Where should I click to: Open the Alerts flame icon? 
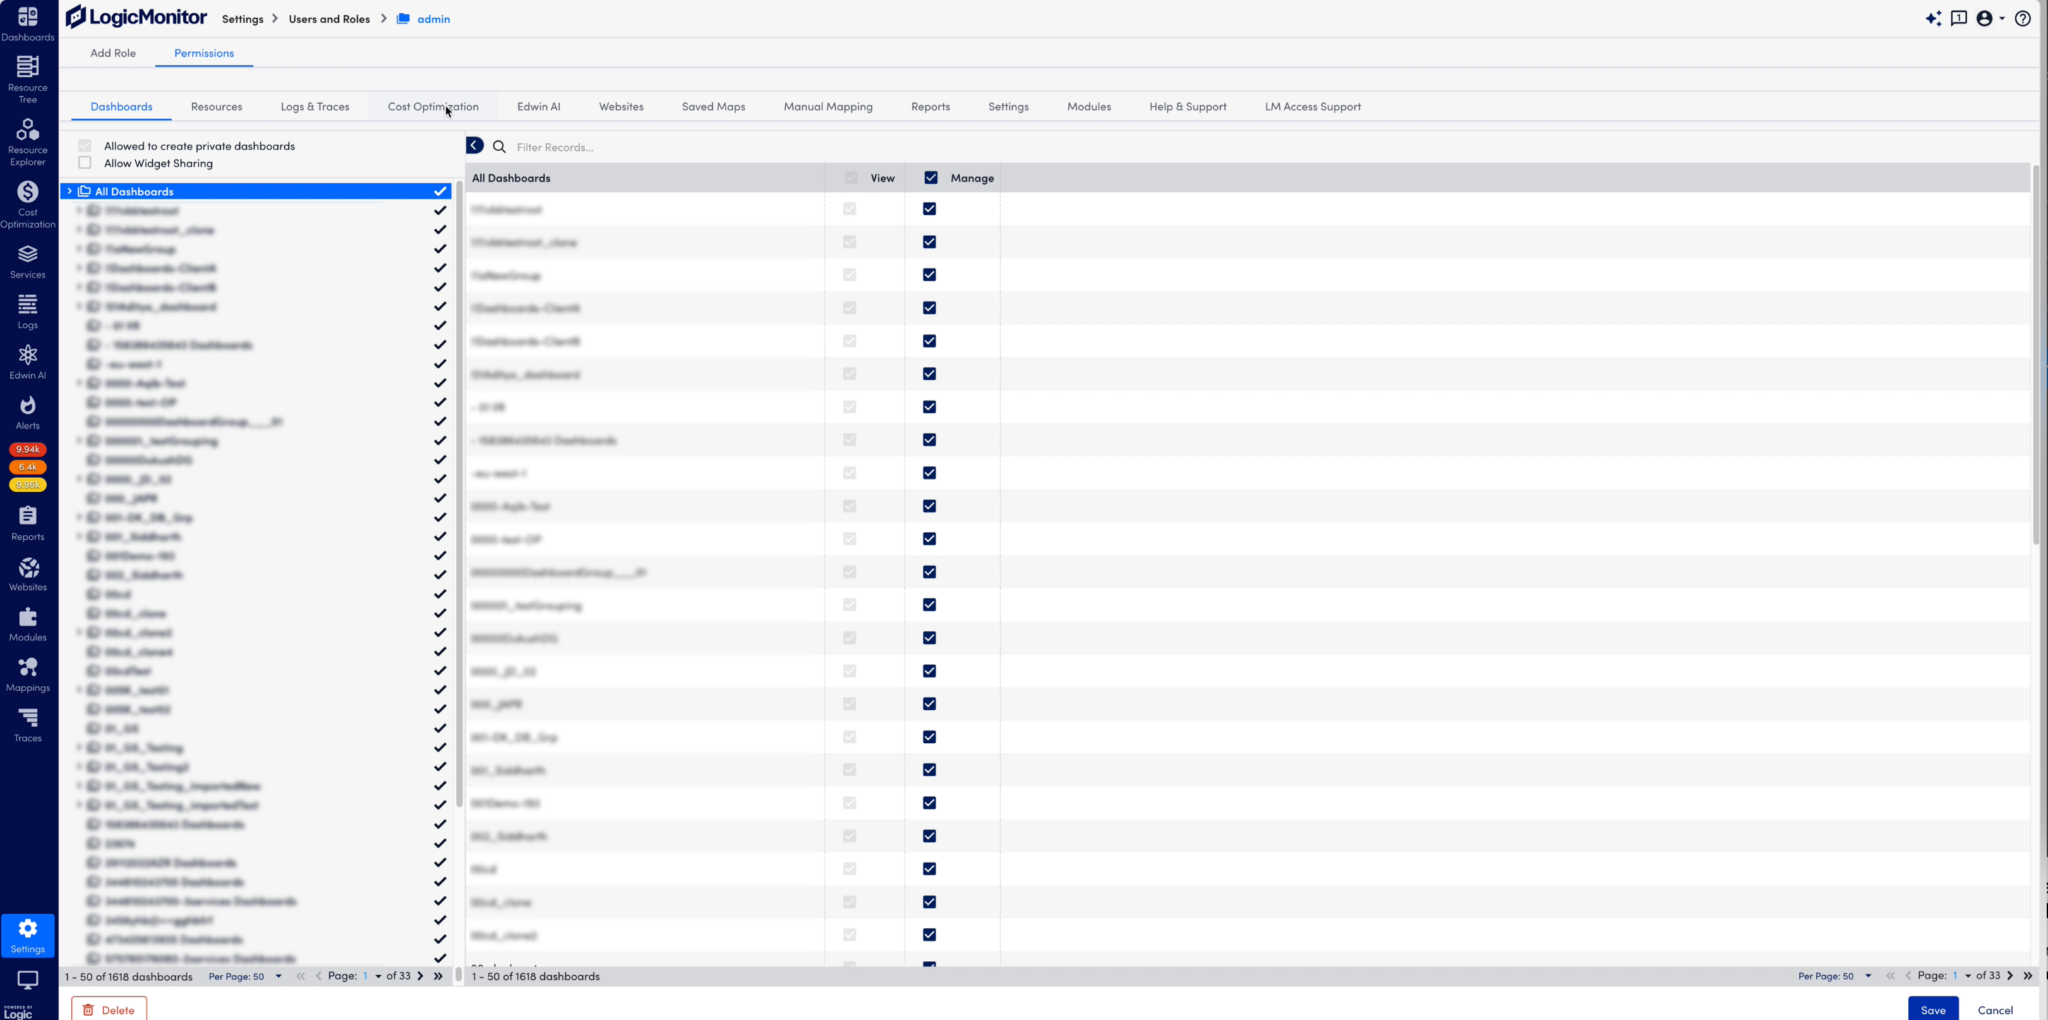pyautogui.click(x=28, y=411)
